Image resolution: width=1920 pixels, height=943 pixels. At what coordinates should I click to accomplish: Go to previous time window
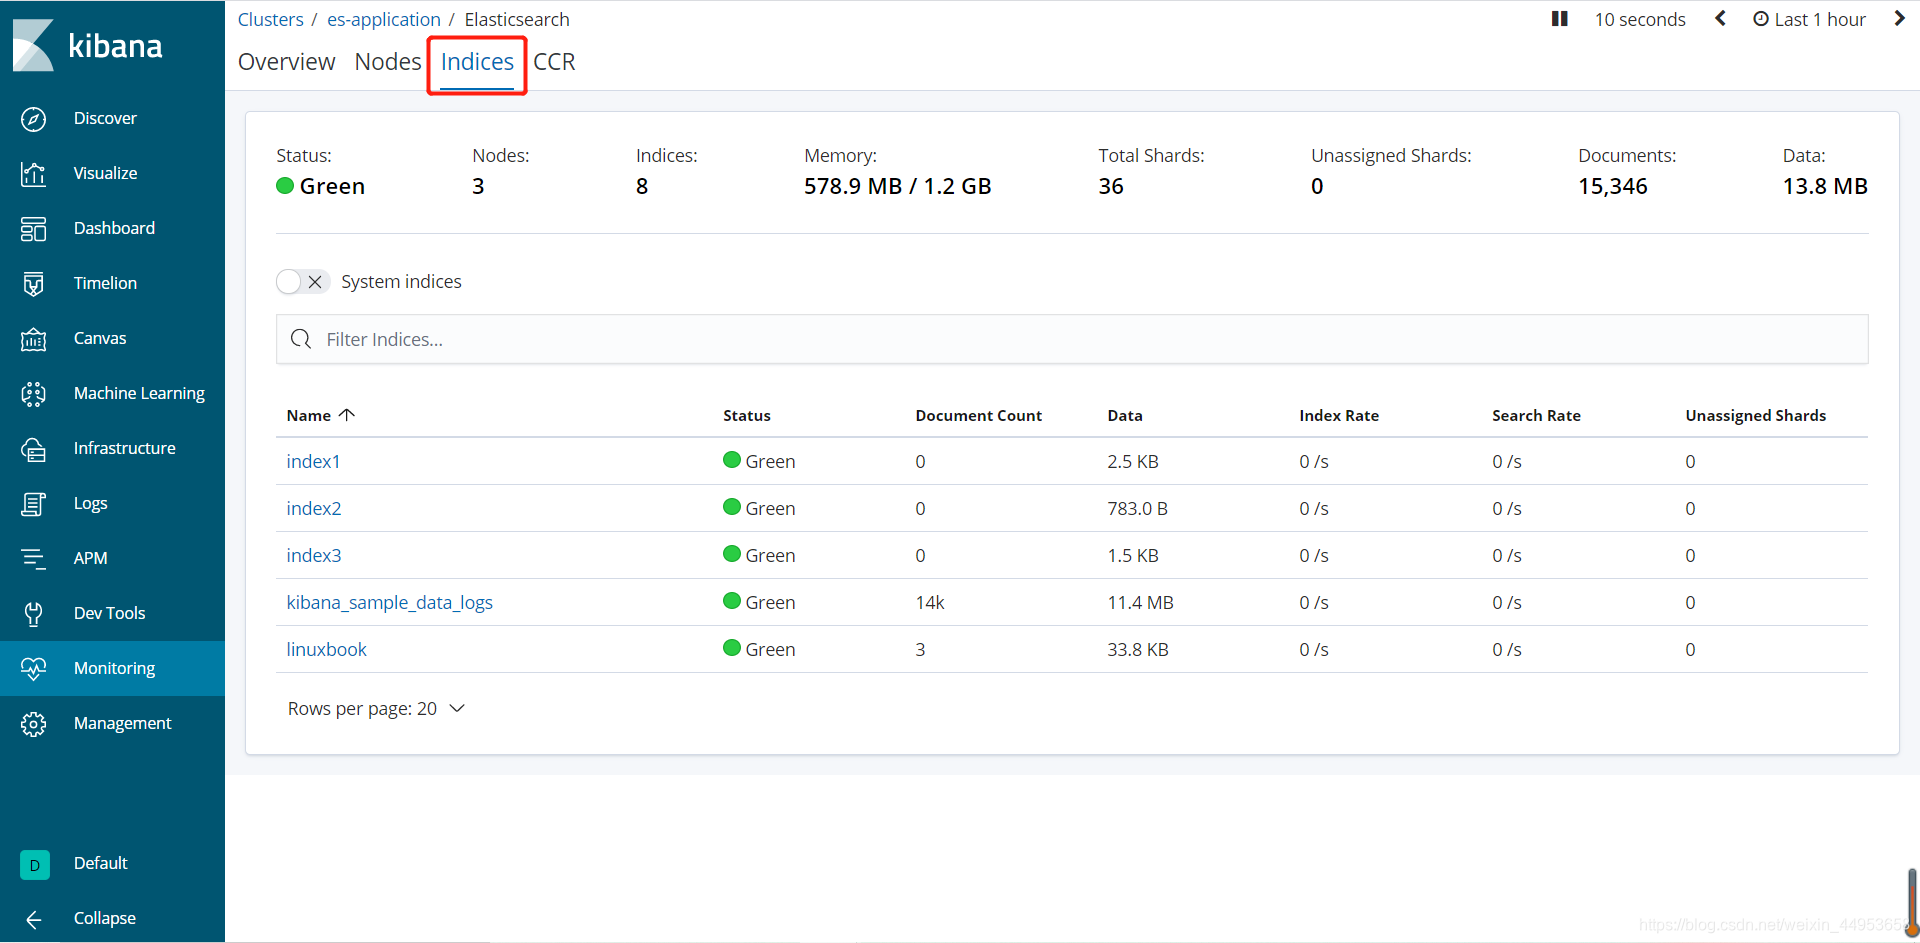(x=1720, y=19)
